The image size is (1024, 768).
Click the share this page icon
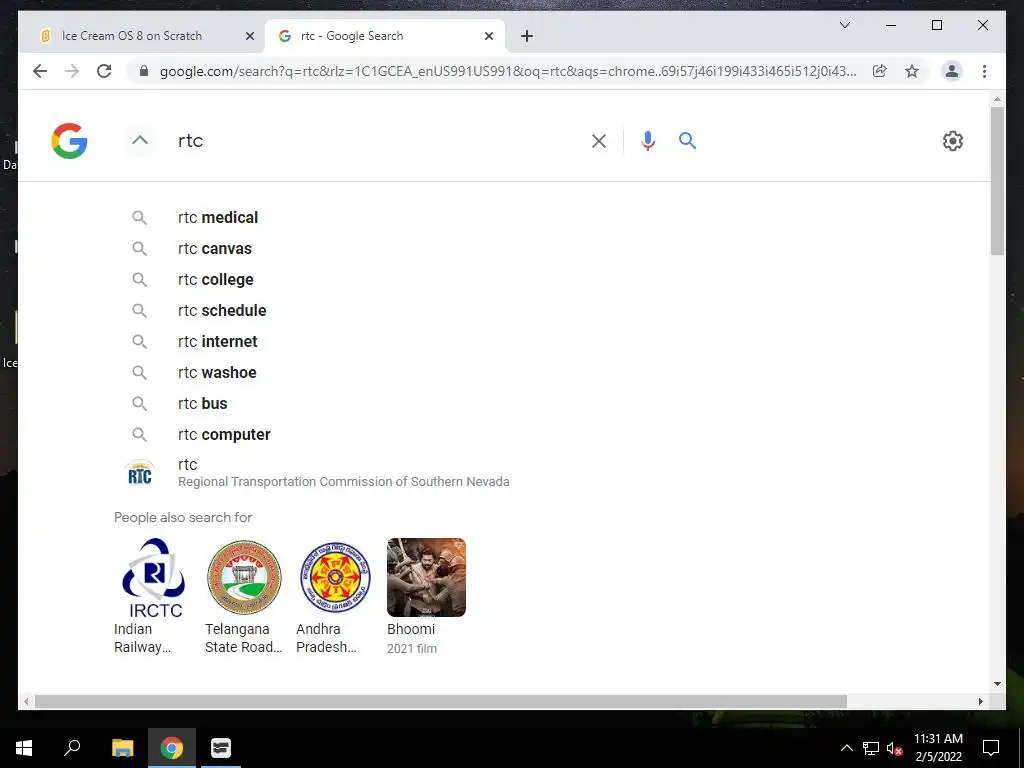[x=880, y=71]
